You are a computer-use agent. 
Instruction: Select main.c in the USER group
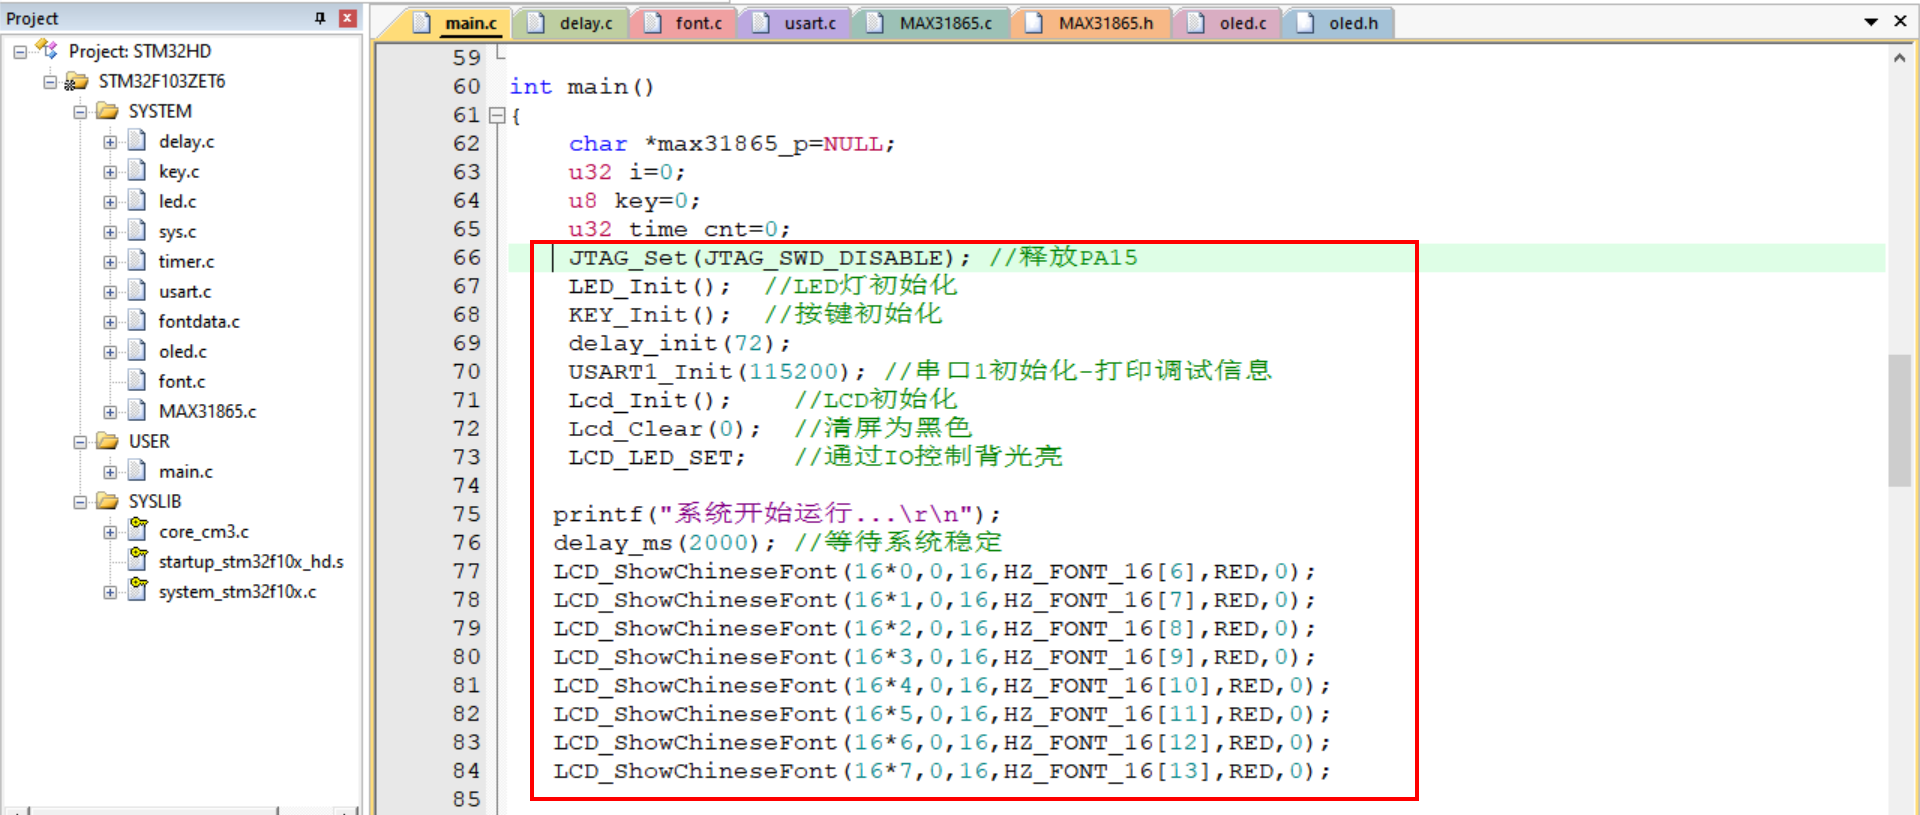[185, 471]
